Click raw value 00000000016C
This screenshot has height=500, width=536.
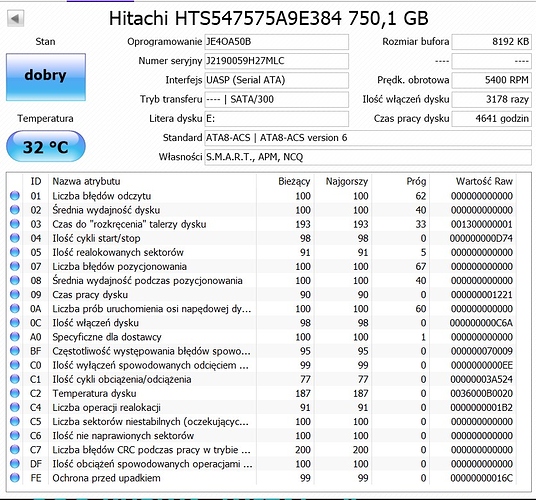482,478
